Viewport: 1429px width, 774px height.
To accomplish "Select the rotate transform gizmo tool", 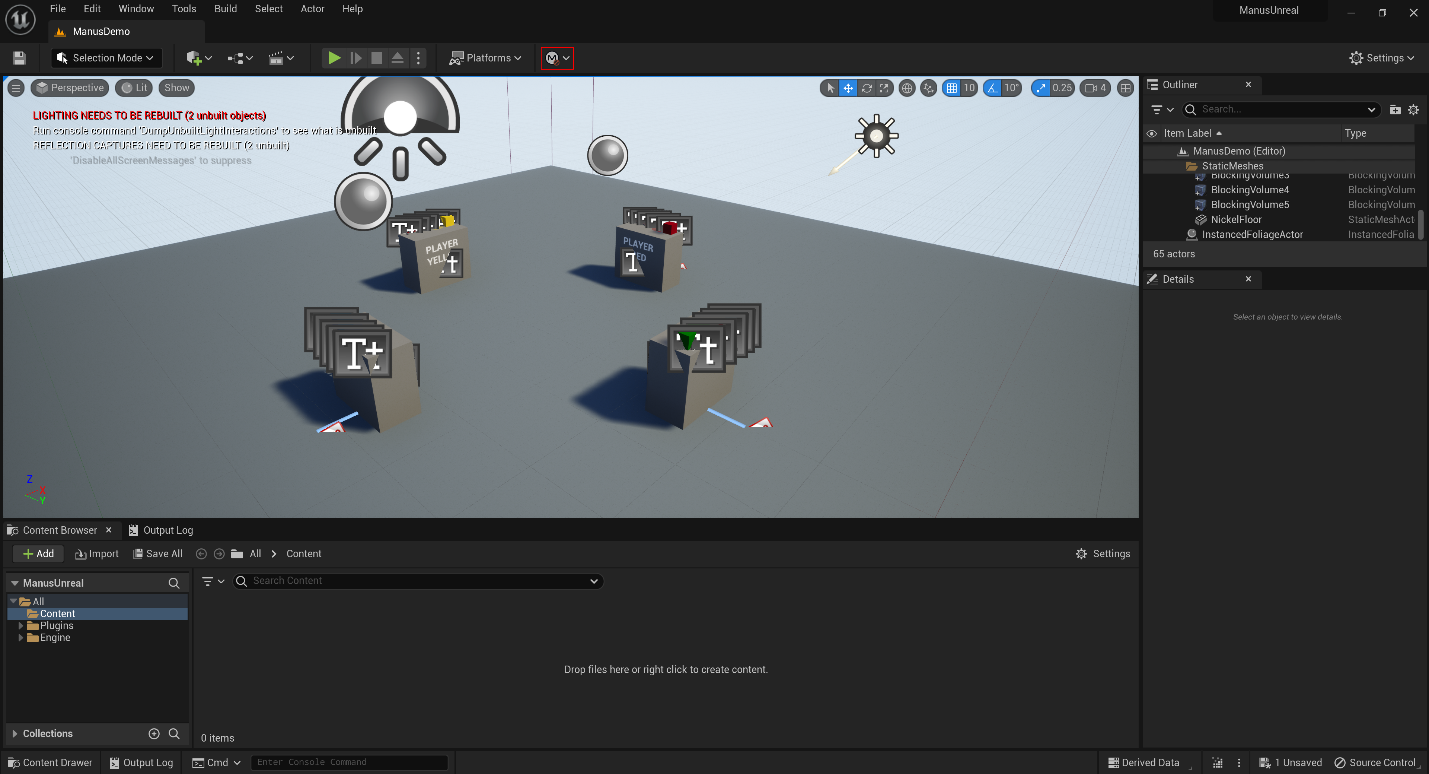I will pos(867,88).
